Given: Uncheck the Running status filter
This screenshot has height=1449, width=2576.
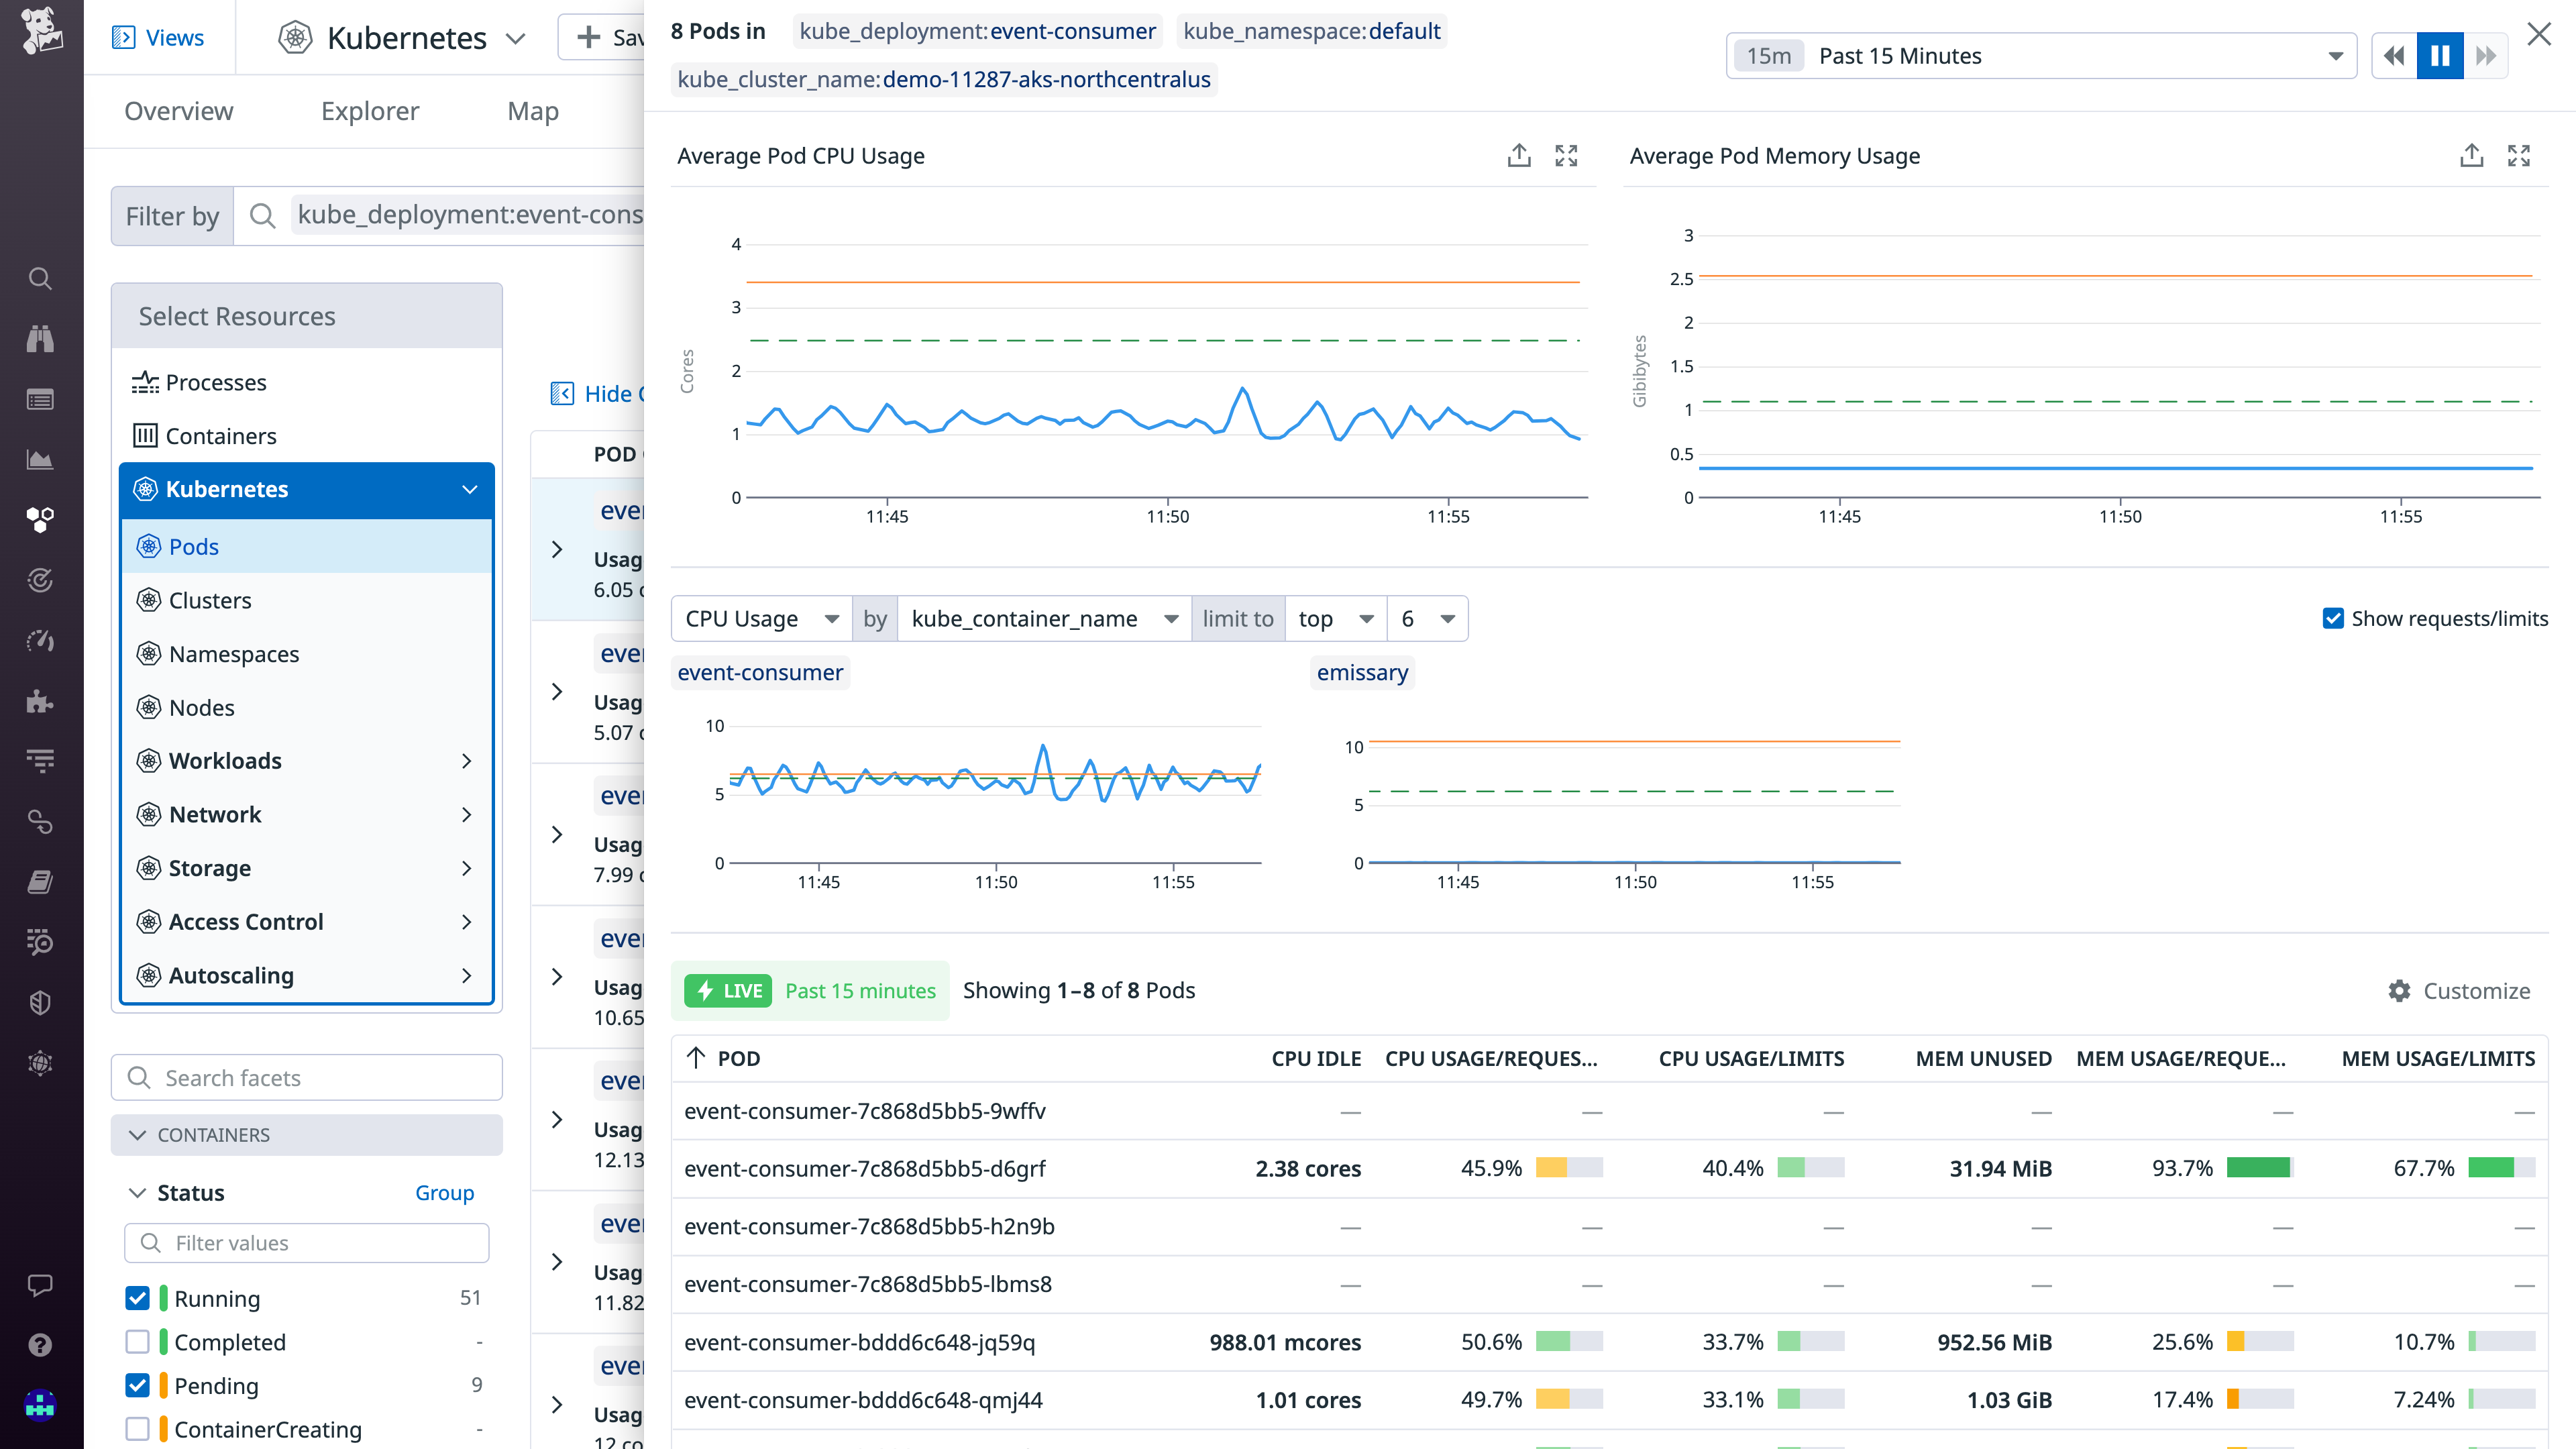Looking at the screenshot, I should tap(137, 1298).
